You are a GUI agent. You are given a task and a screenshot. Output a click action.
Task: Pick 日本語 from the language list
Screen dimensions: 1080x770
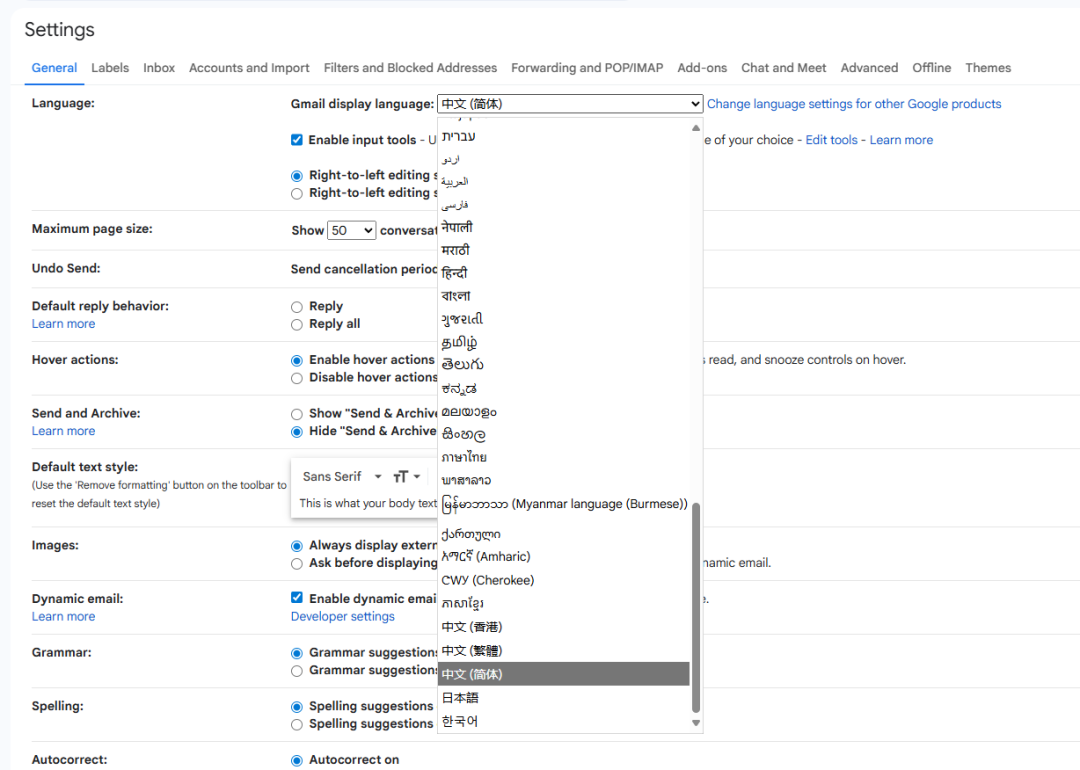[x=458, y=698]
